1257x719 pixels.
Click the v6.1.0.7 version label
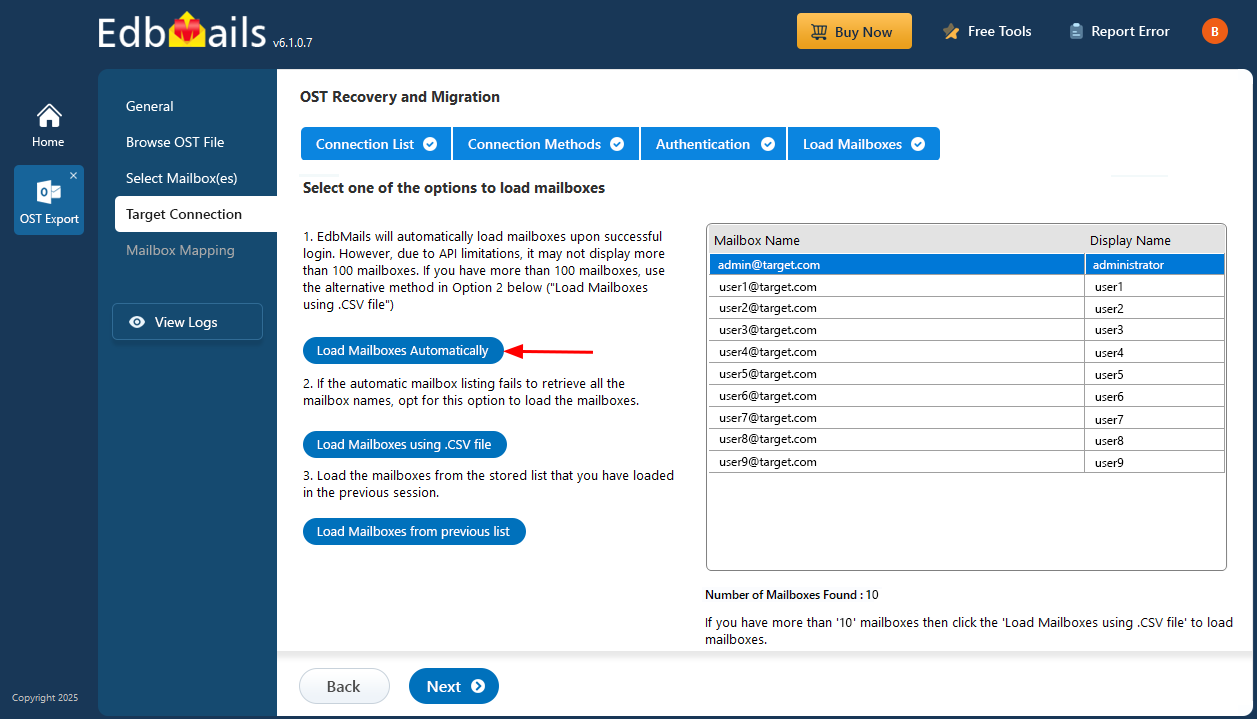tap(292, 43)
